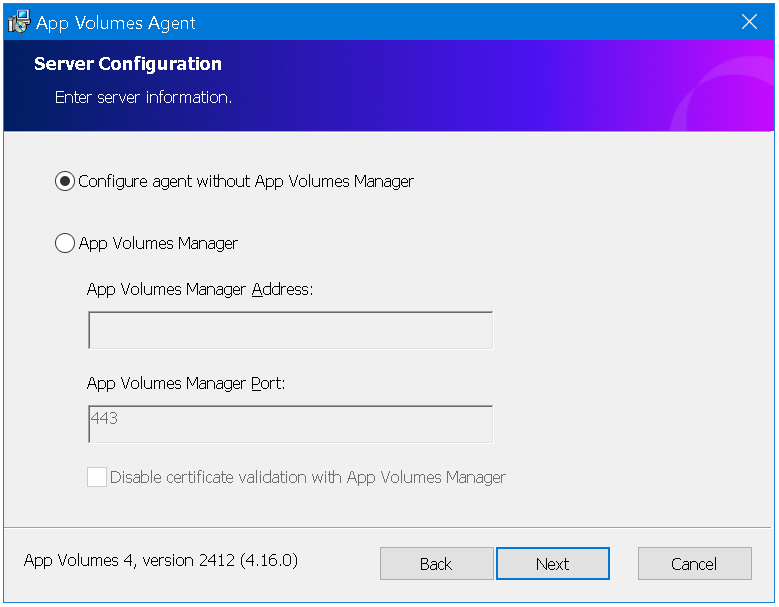Viewport: 779px width, 607px height.
Task: Click the version text 'App Volumes 4, version 2412 (4.16.0)'
Action: (x=161, y=560)
